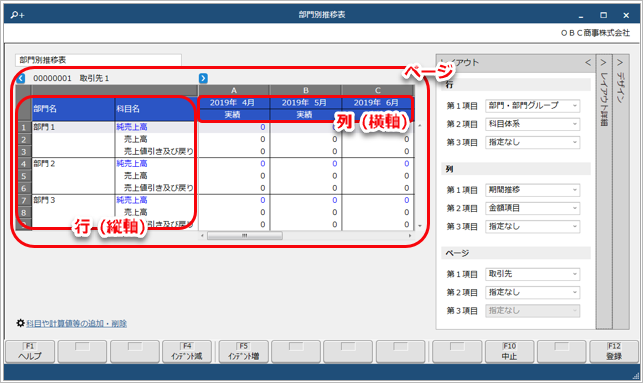The height and width of the screenshot is (383, 643).
Task: Click the F1 ヘルプ button
Action: (30, 351)
